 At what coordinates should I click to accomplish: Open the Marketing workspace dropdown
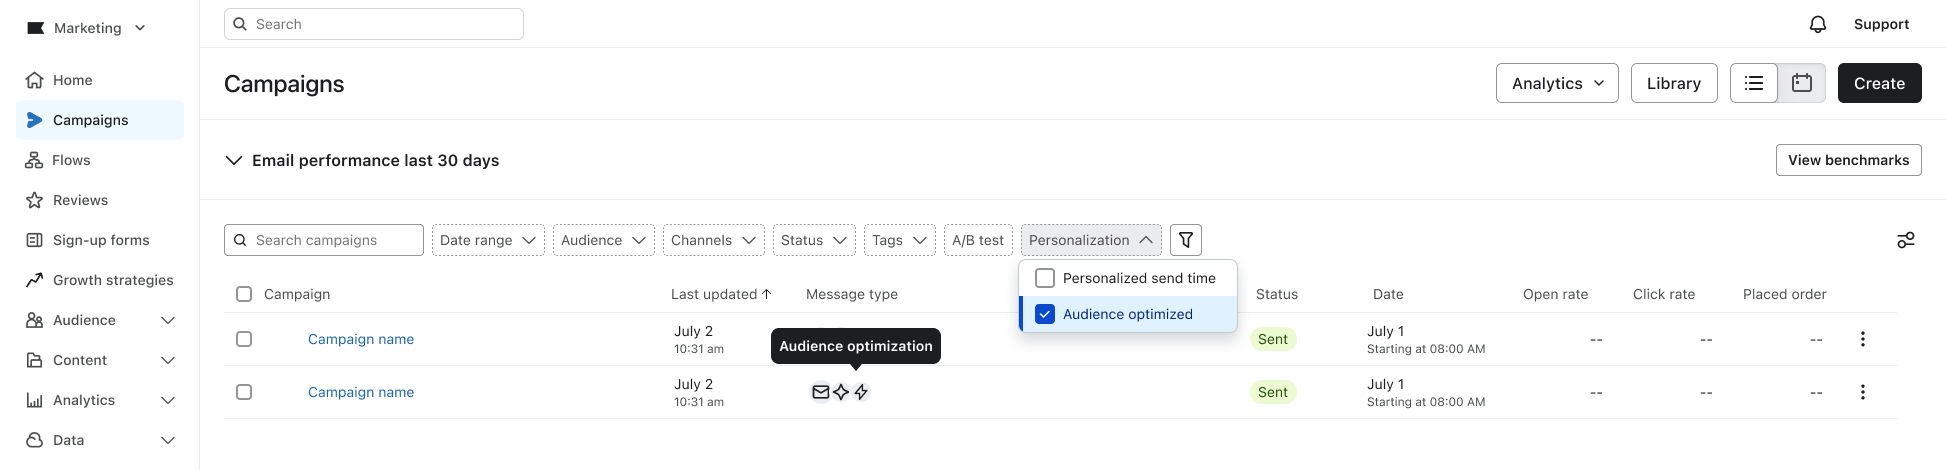coord(87,28)
